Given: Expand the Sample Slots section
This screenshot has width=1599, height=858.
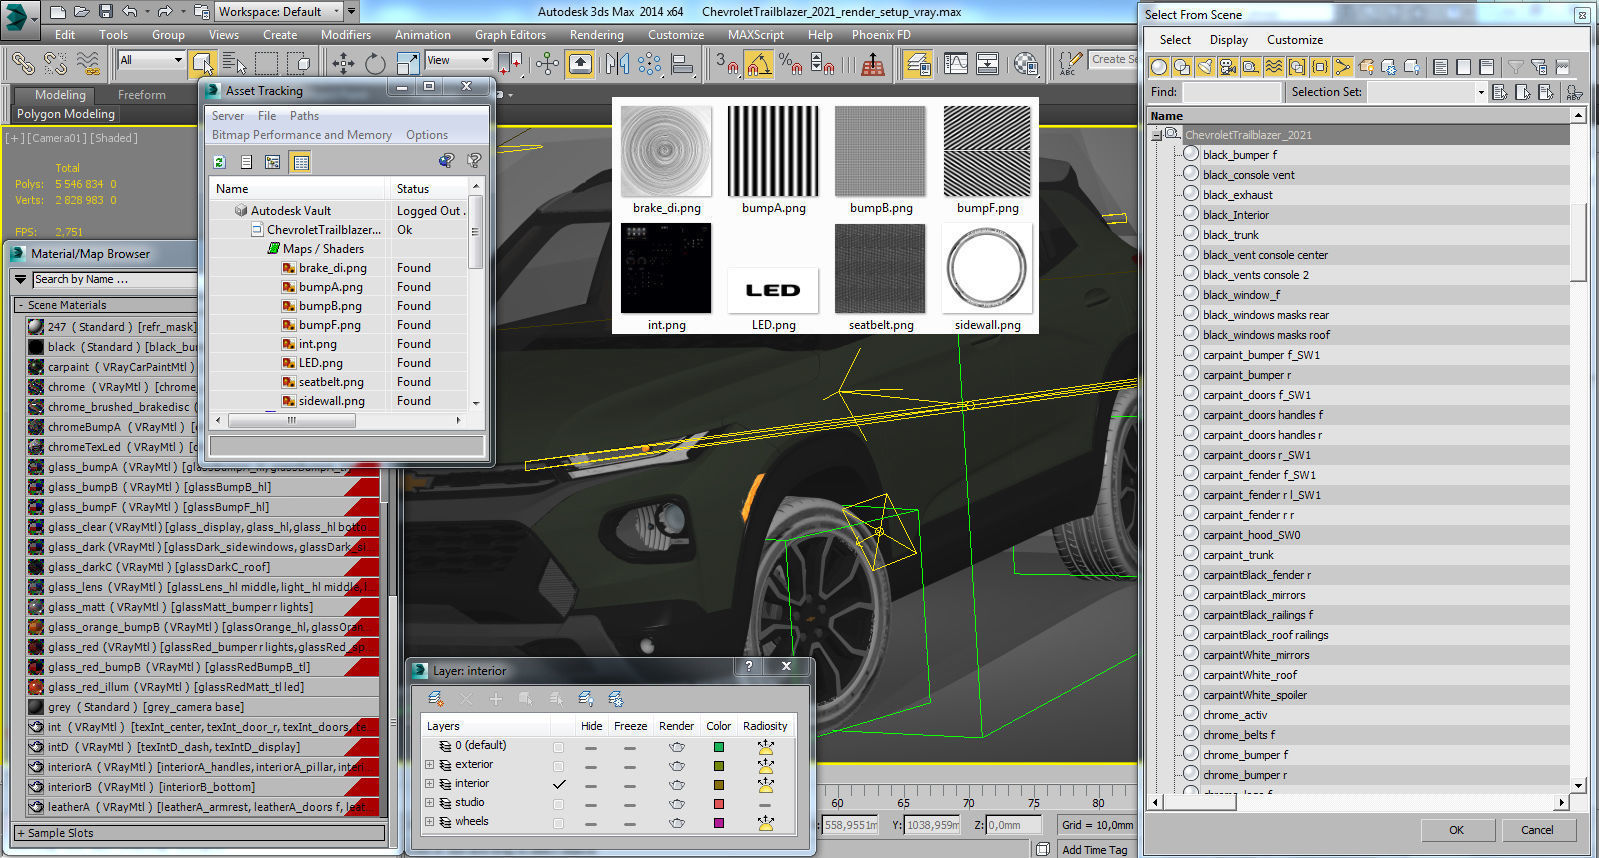Looking at the screenshot, I should pyautogui.click(x=199, y=833).
